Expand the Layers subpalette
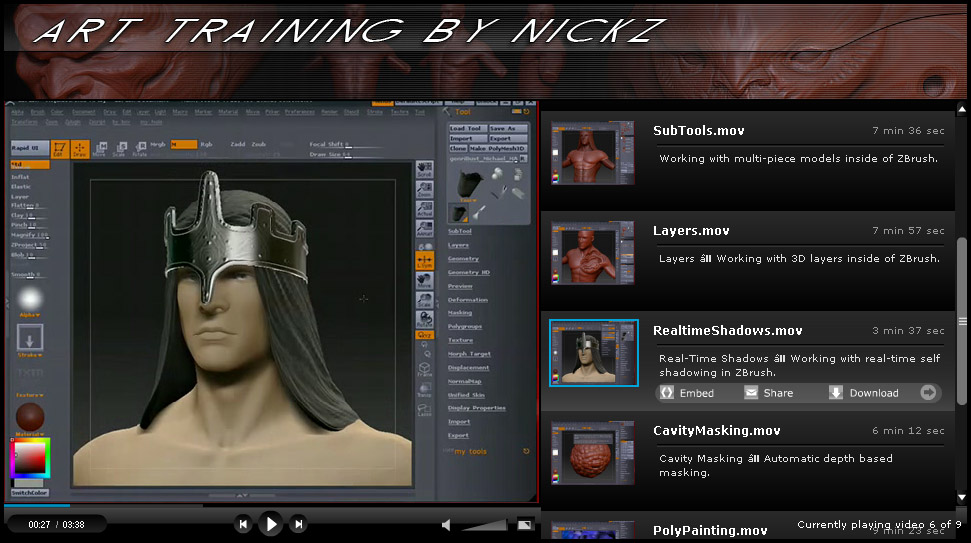Viewport: 971px width, 543px height. pos(458,245)
